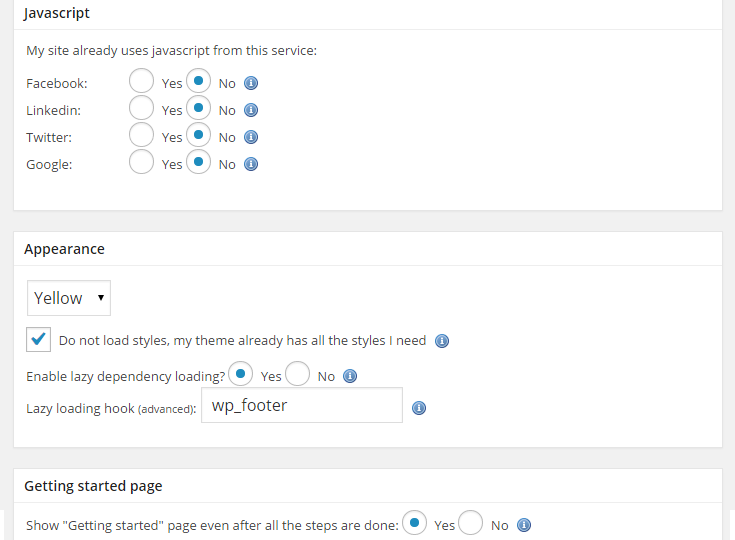This screenshot has height=540, width=735.
Task: Show info about not loading styles
Action: click(442, 341)
